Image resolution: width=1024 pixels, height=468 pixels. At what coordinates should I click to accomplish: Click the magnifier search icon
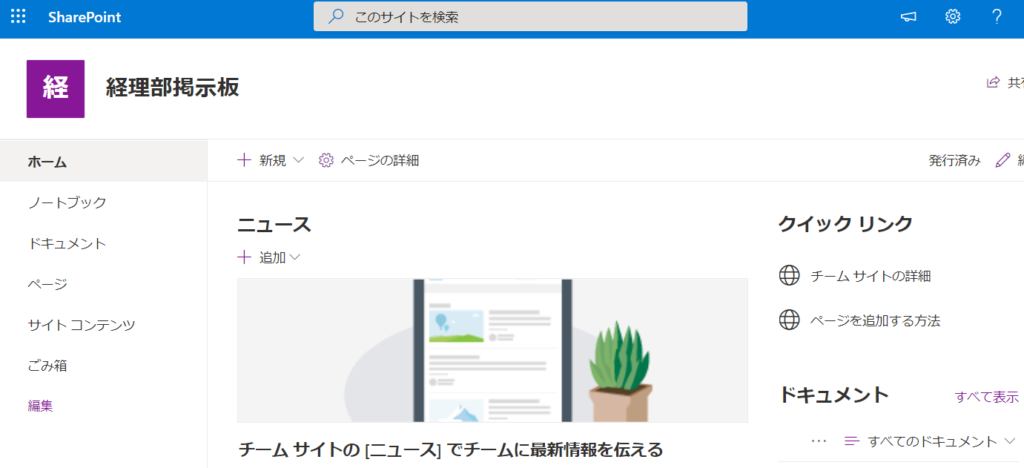click(x=336, y=17)
